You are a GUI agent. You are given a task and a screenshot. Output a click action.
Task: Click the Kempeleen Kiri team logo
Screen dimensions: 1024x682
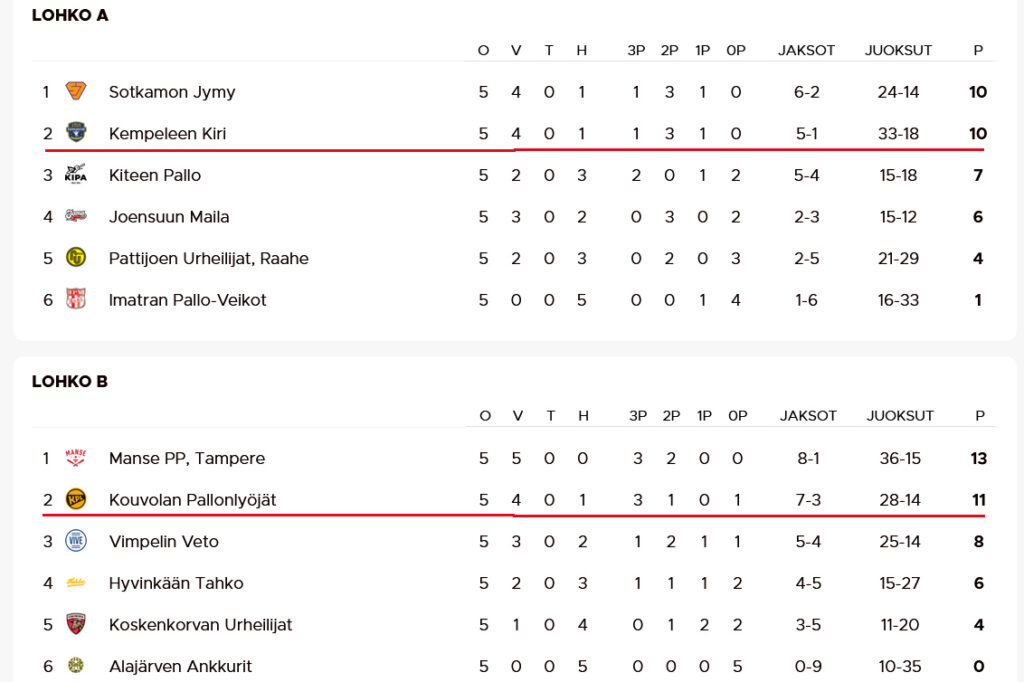(76, 133)
